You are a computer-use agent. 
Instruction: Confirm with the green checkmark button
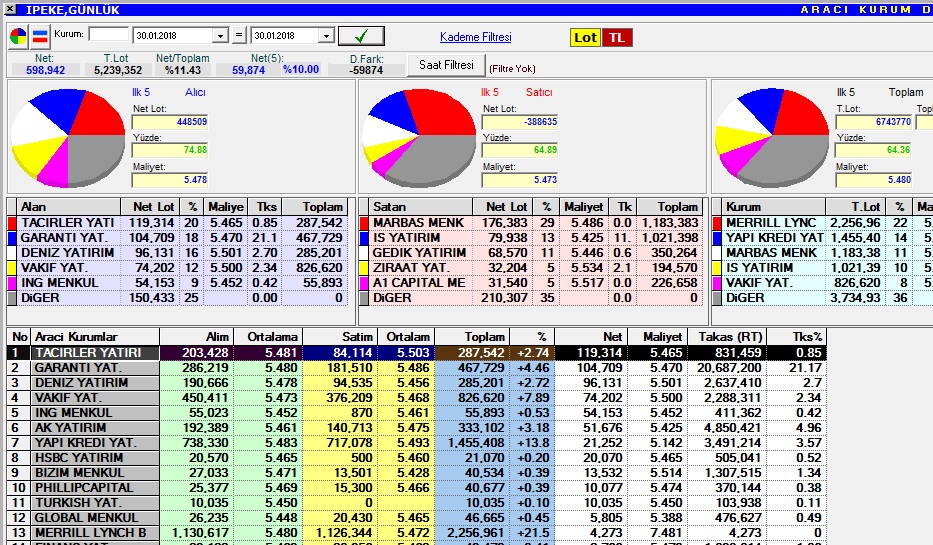pyautogui.click(x=361, y=36)
